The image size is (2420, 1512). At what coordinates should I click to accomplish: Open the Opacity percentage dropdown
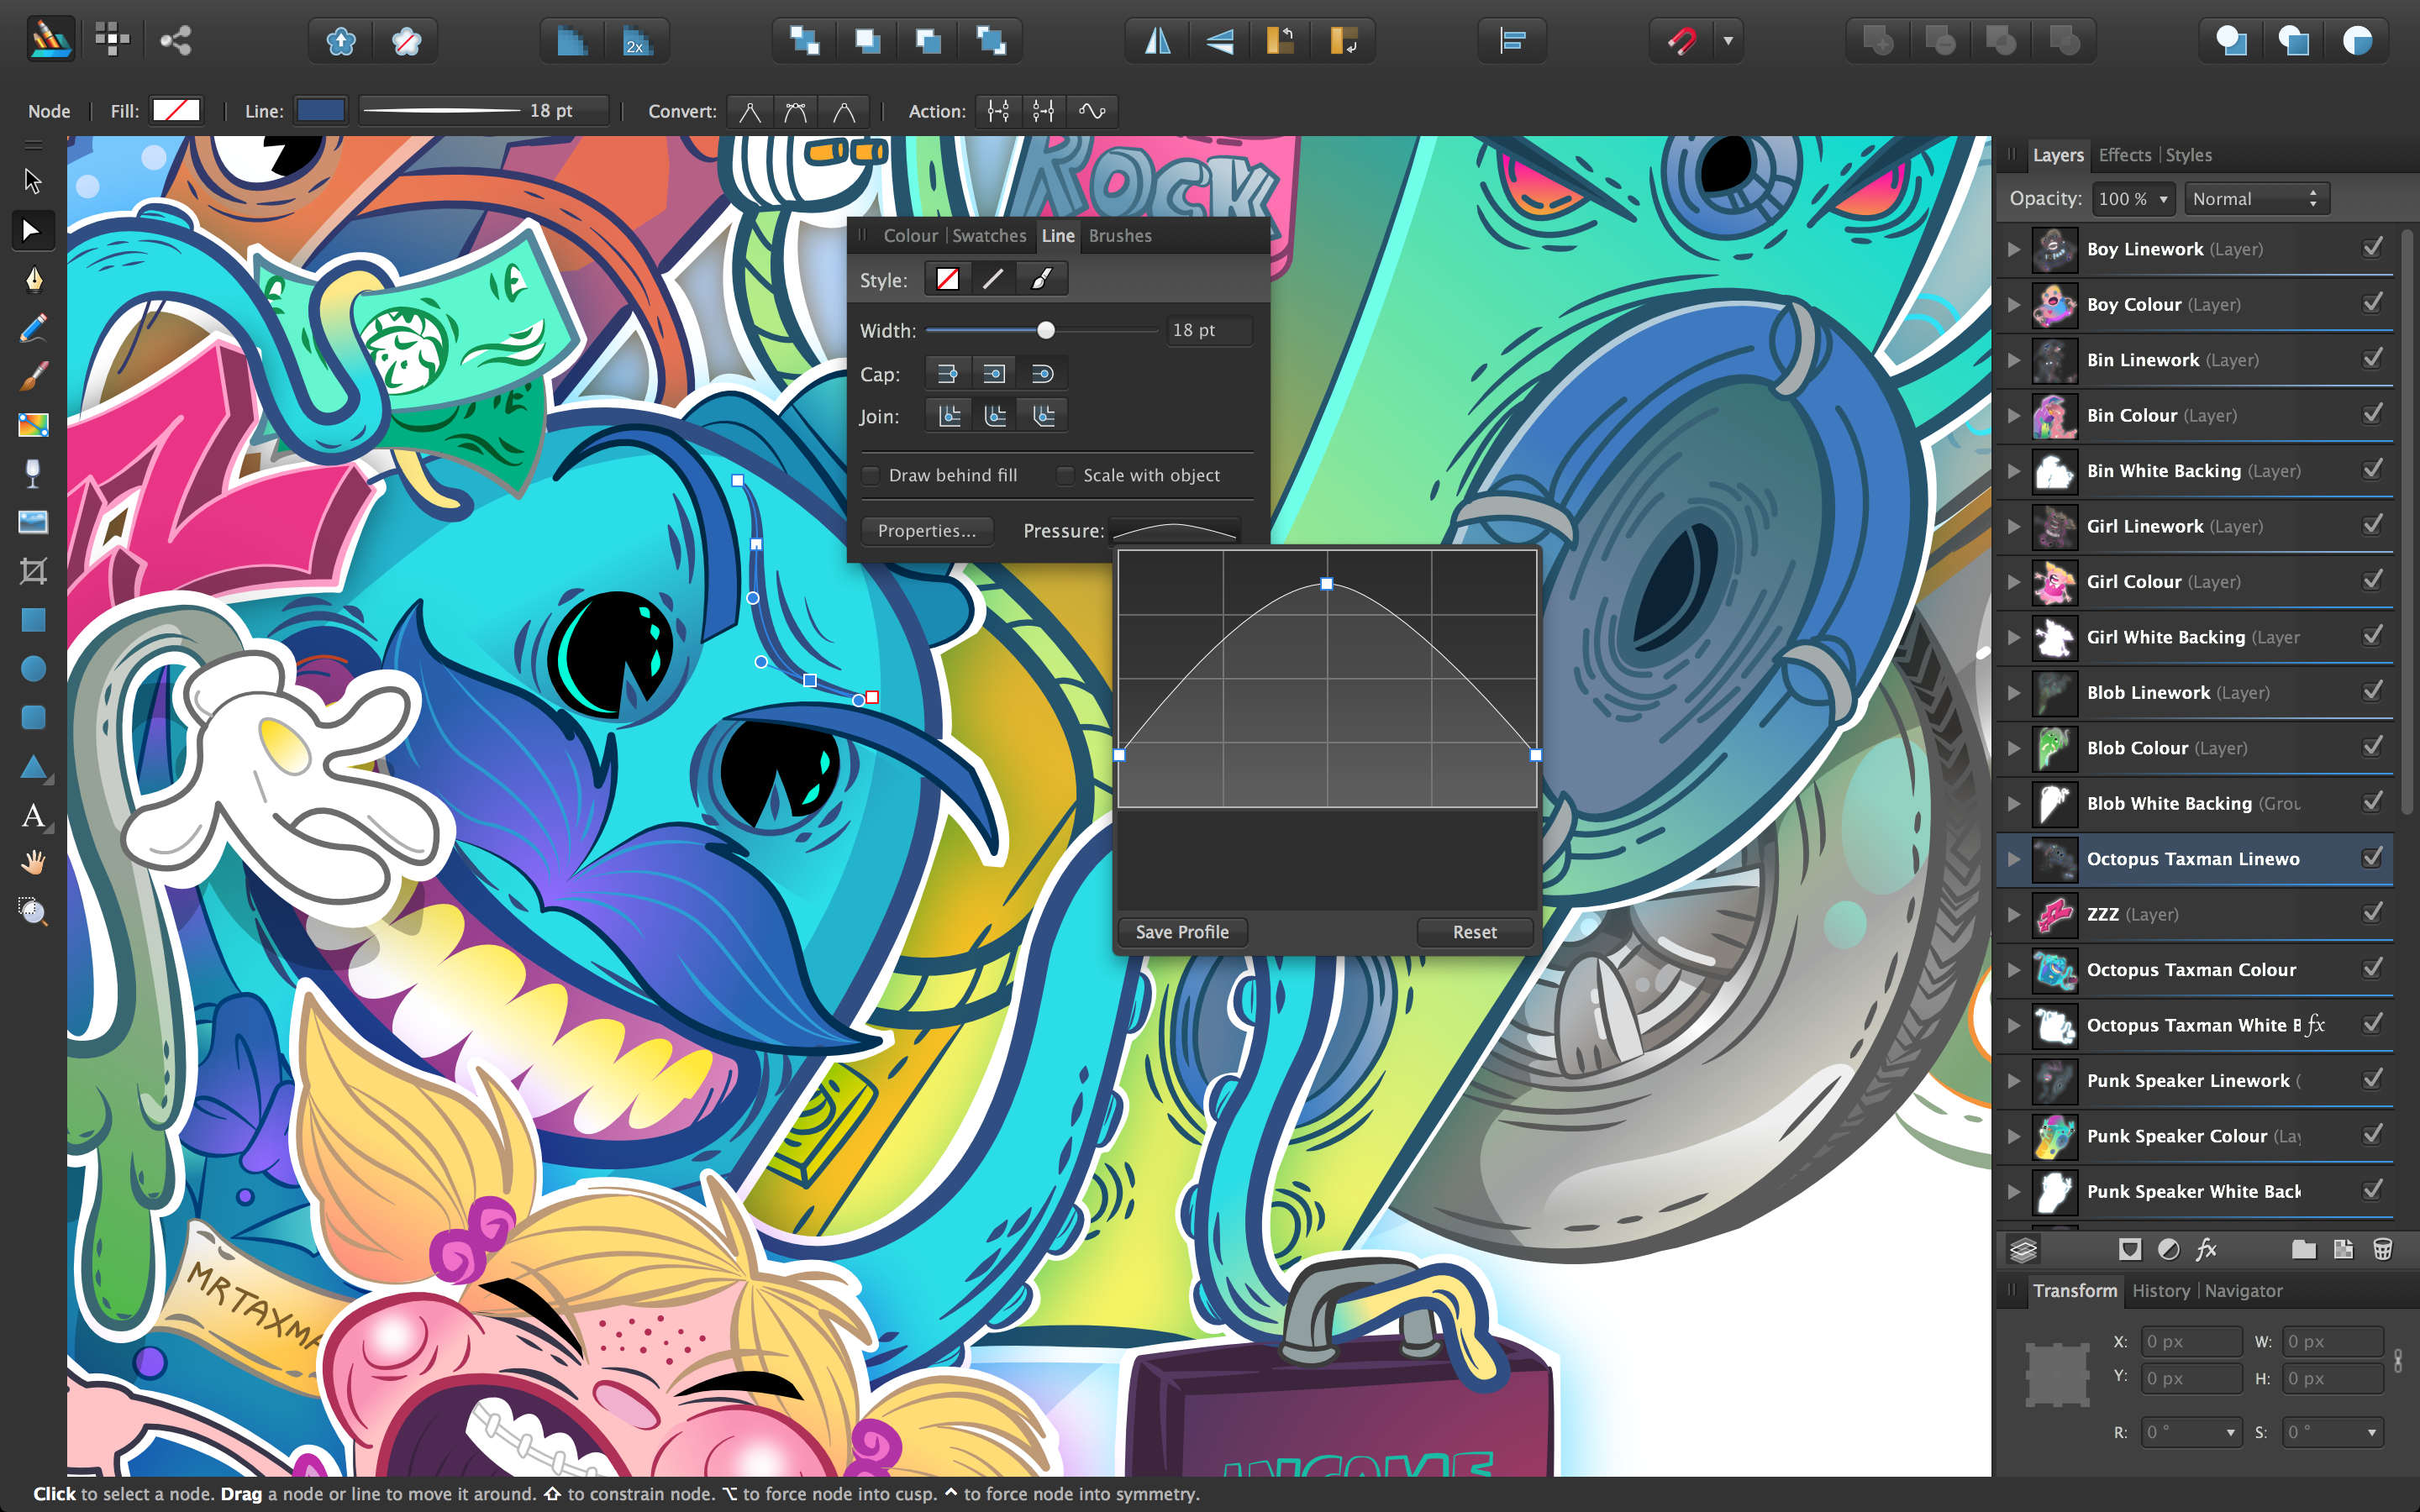point(2133,198)
